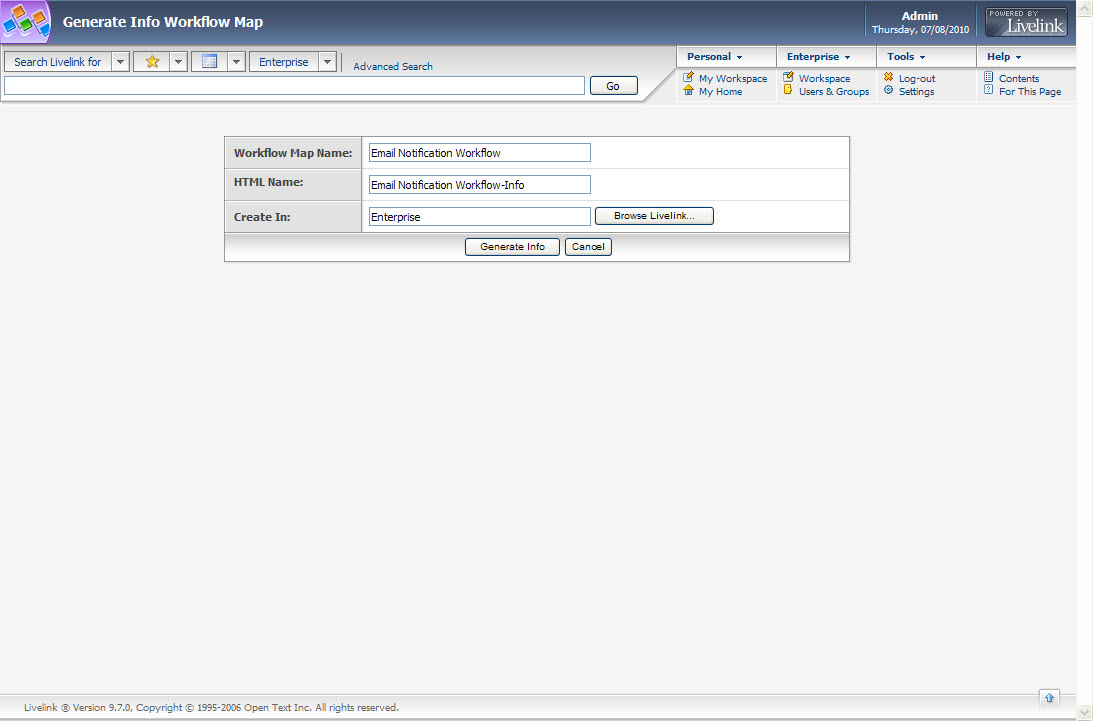The width and height of the screenshot is (1093, 721).
Task: Click the Log-out icon
Action: click(x=888, y=78)
